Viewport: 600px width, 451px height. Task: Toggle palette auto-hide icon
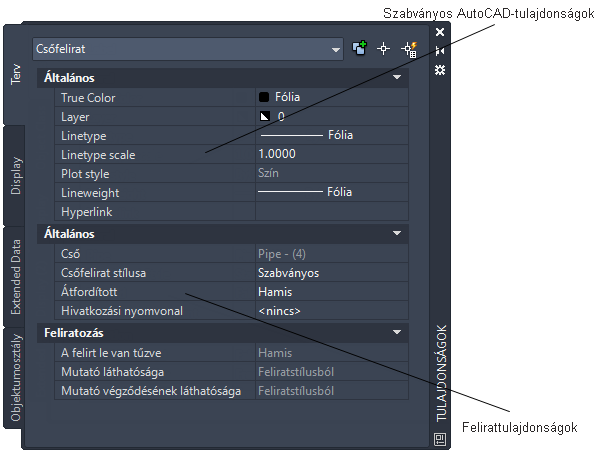(440, 51)
